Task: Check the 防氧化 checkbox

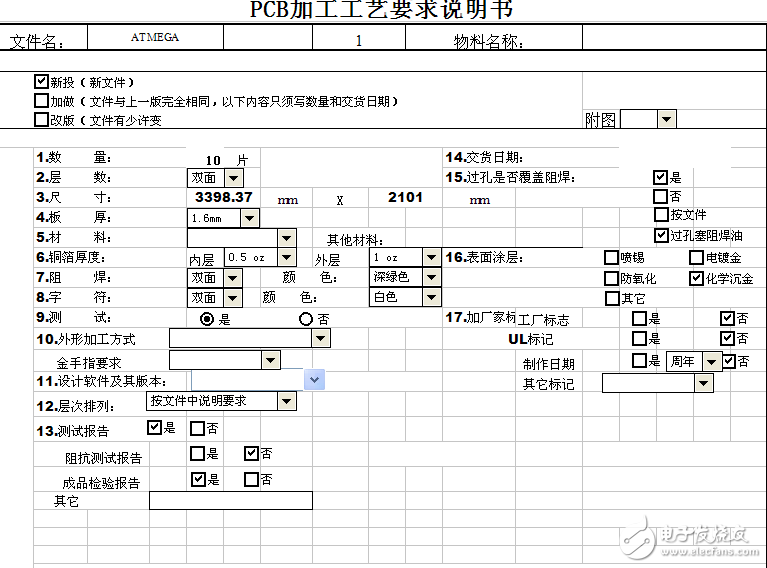Action: coord(612,278)
